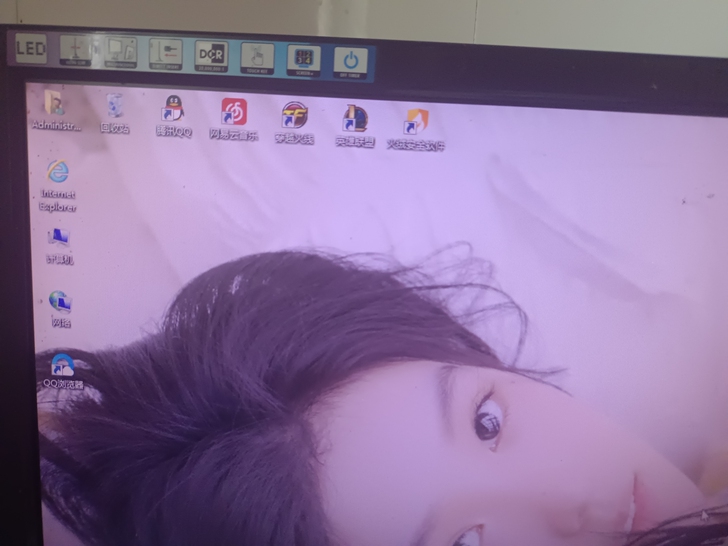
Task: Select monitor-with-music-note icon in OSD bar
Action: point(121,50)
